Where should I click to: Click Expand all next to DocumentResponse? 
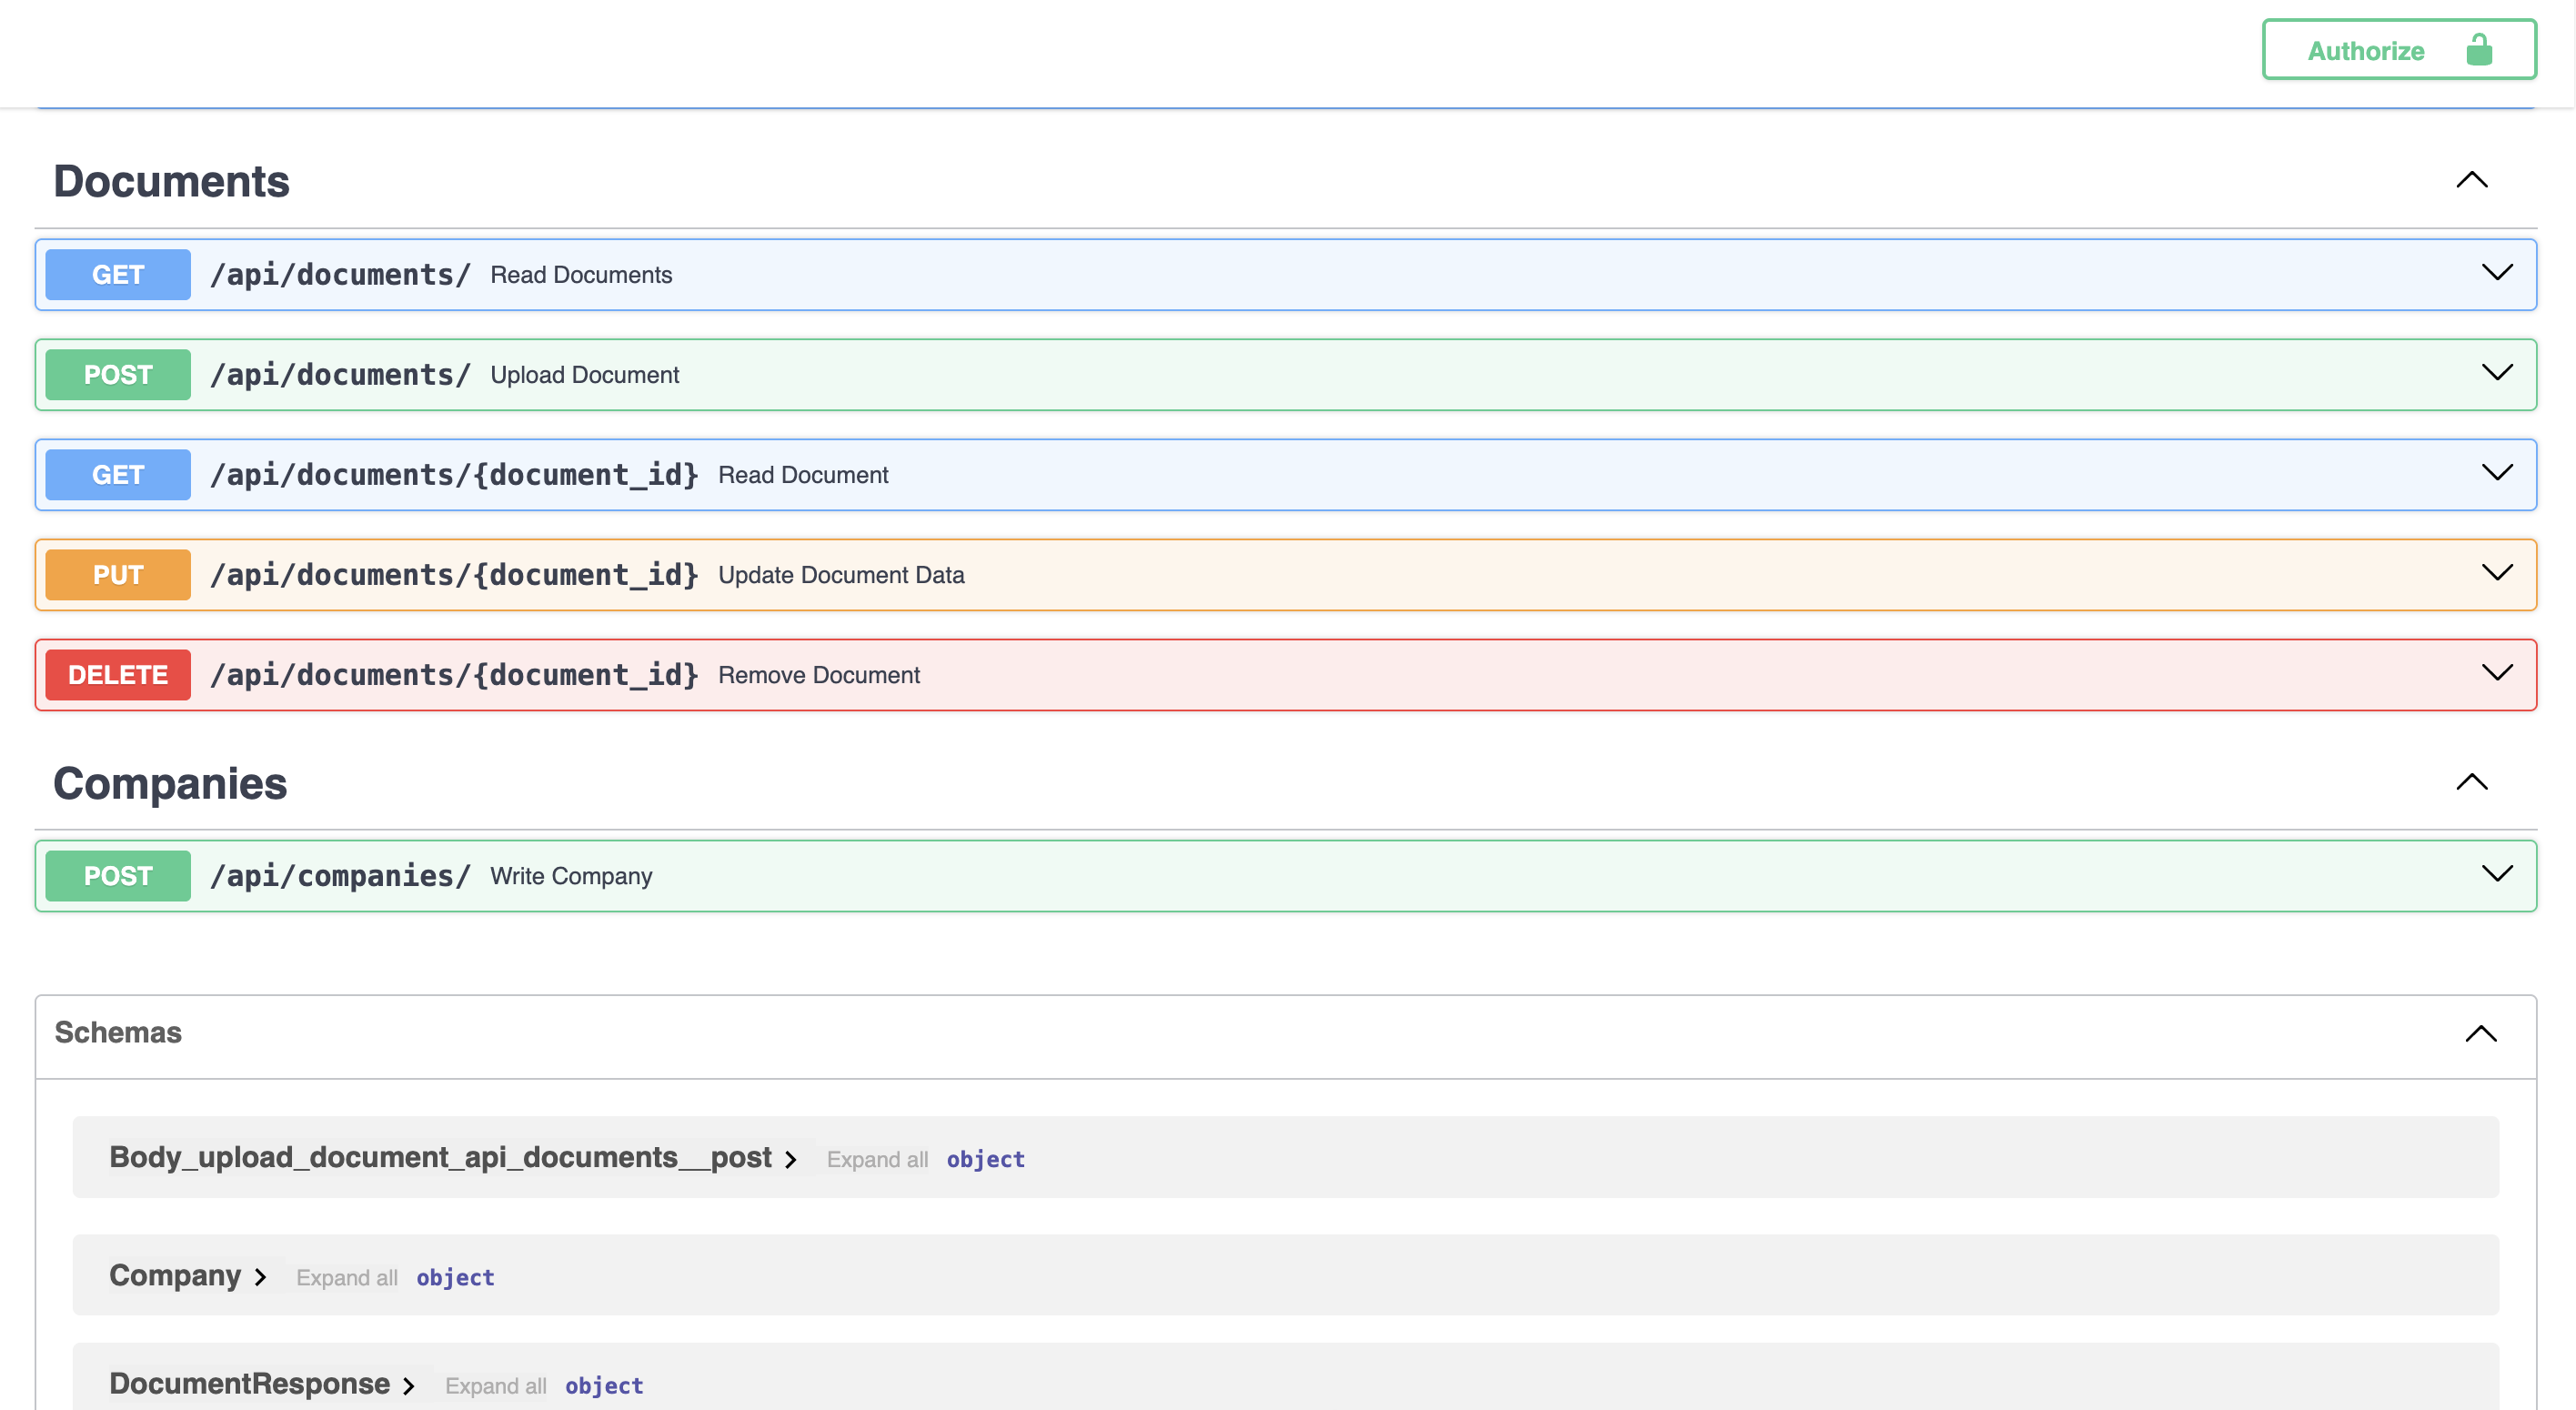pyautogui.click(x=495, y=1385)
